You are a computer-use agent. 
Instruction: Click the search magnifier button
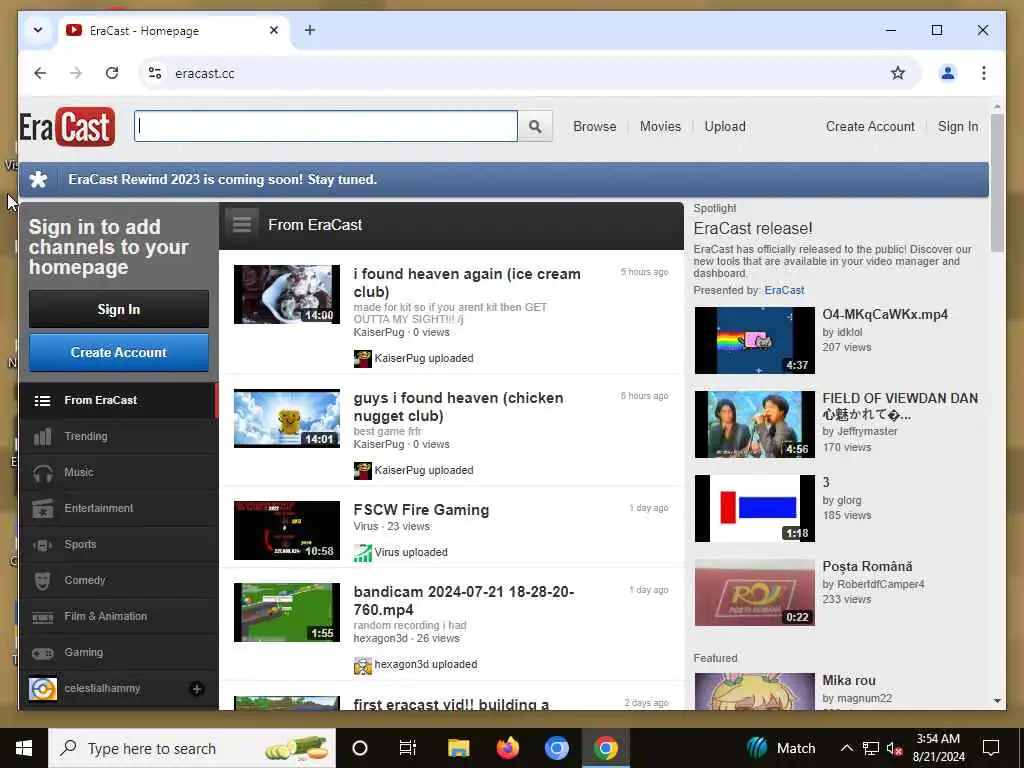click(535, 127)
